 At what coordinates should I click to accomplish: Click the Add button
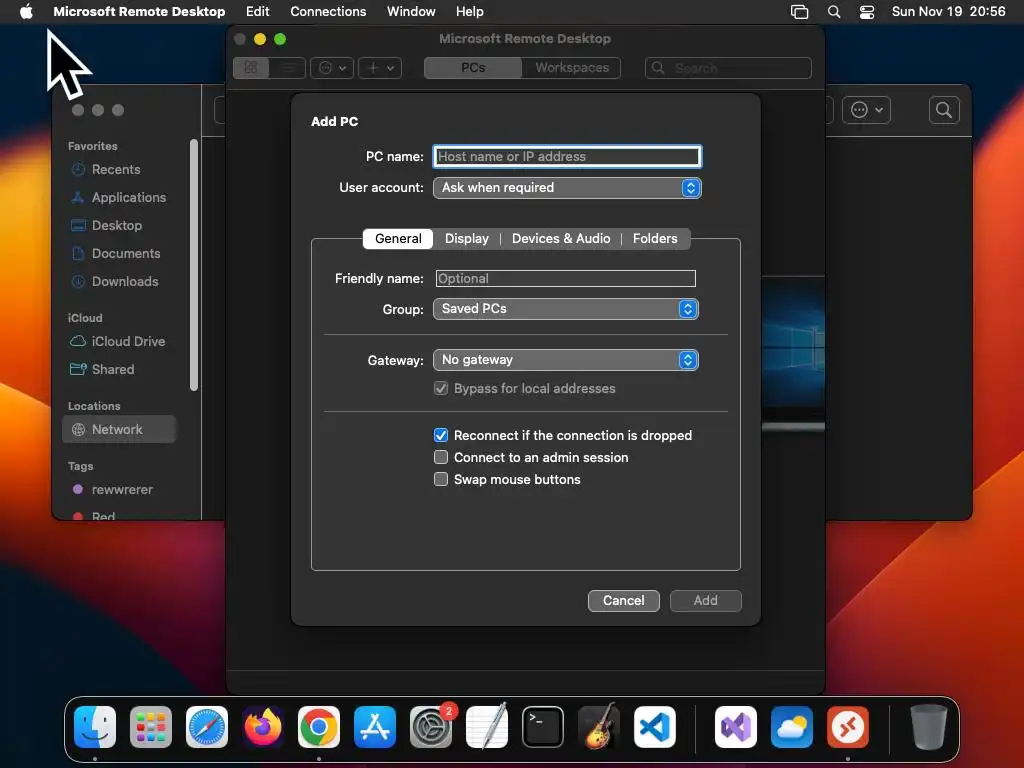pos(705,601)
